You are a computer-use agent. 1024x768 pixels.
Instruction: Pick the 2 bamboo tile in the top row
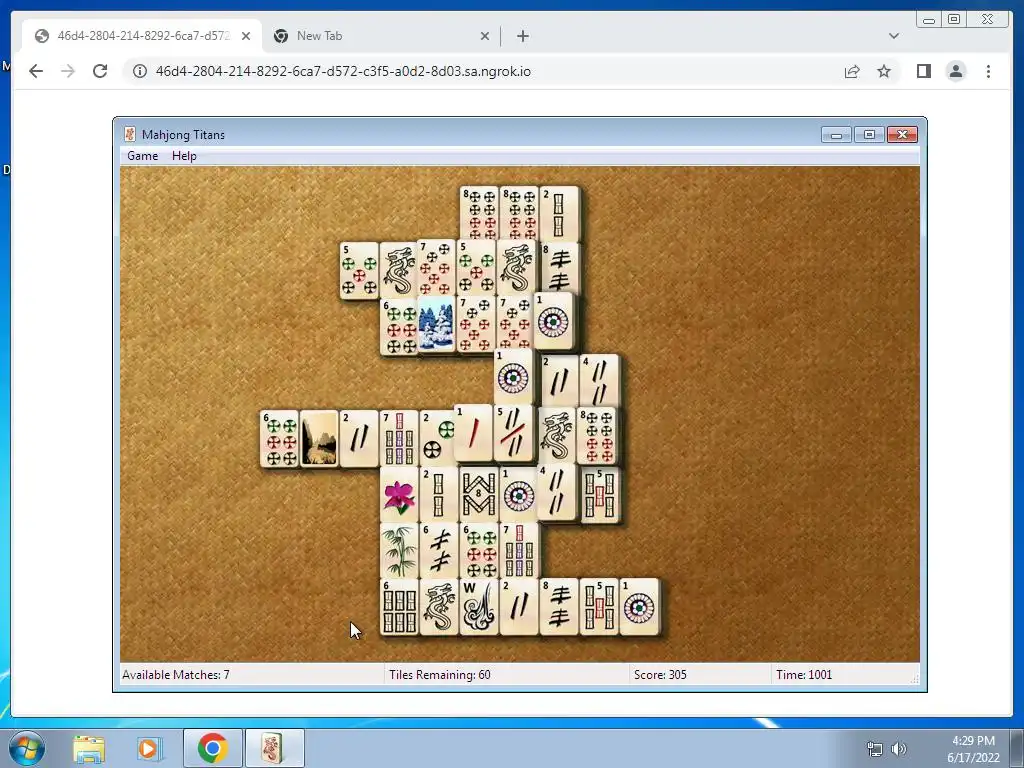(559, 214)
